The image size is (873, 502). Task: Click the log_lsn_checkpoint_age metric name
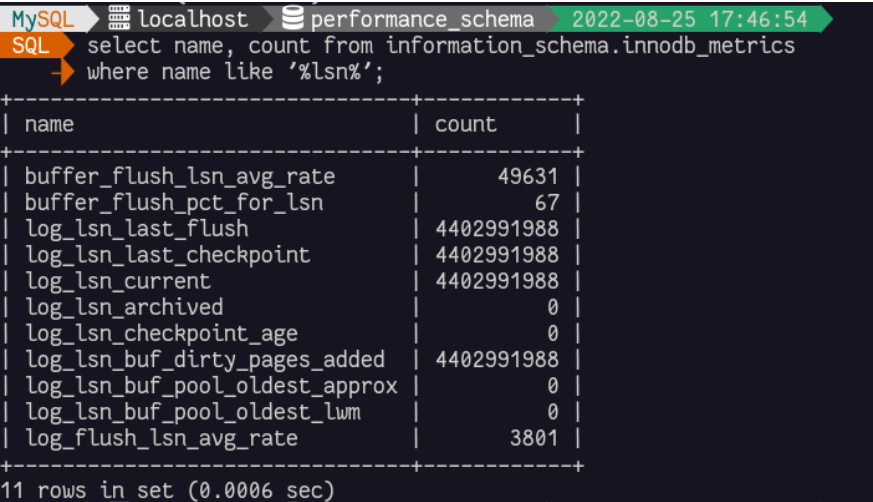click(161, 333)
